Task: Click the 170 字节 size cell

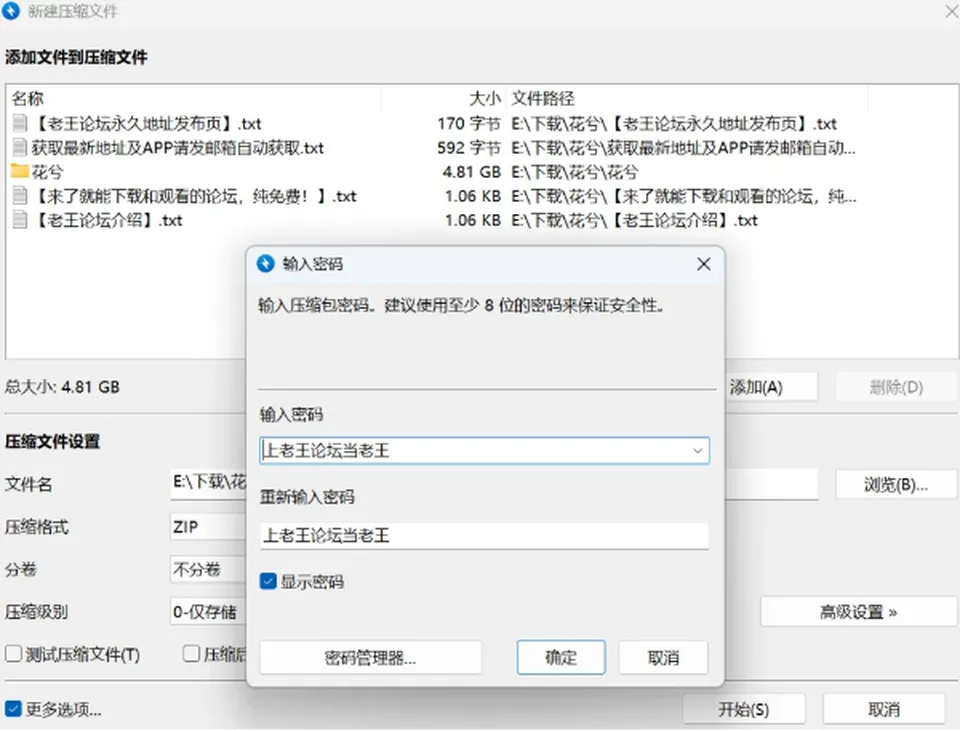Action: point(469,123)
